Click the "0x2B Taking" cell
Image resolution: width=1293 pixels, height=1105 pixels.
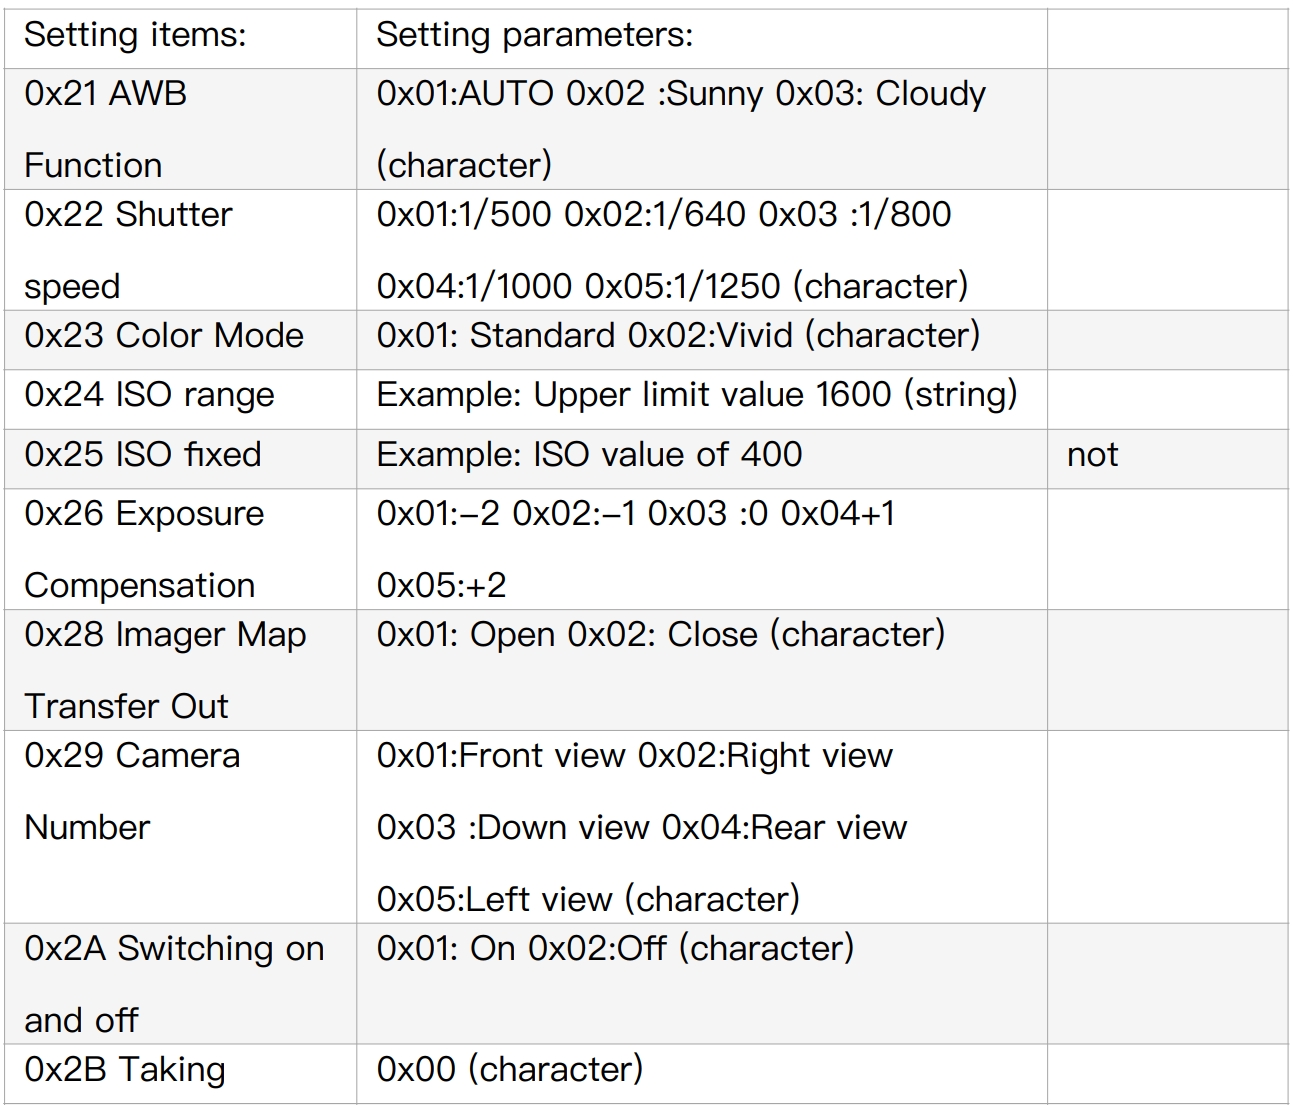tap(125, 1070)
